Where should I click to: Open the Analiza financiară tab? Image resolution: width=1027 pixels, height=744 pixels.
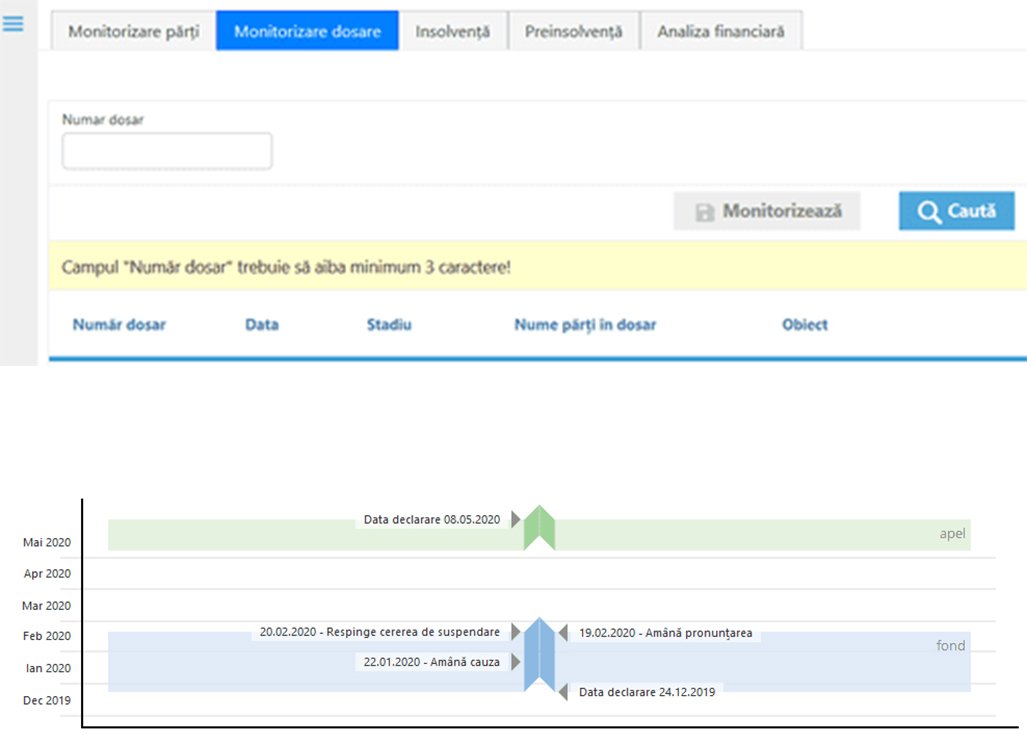pyautogui.click(x=720, y=31)
